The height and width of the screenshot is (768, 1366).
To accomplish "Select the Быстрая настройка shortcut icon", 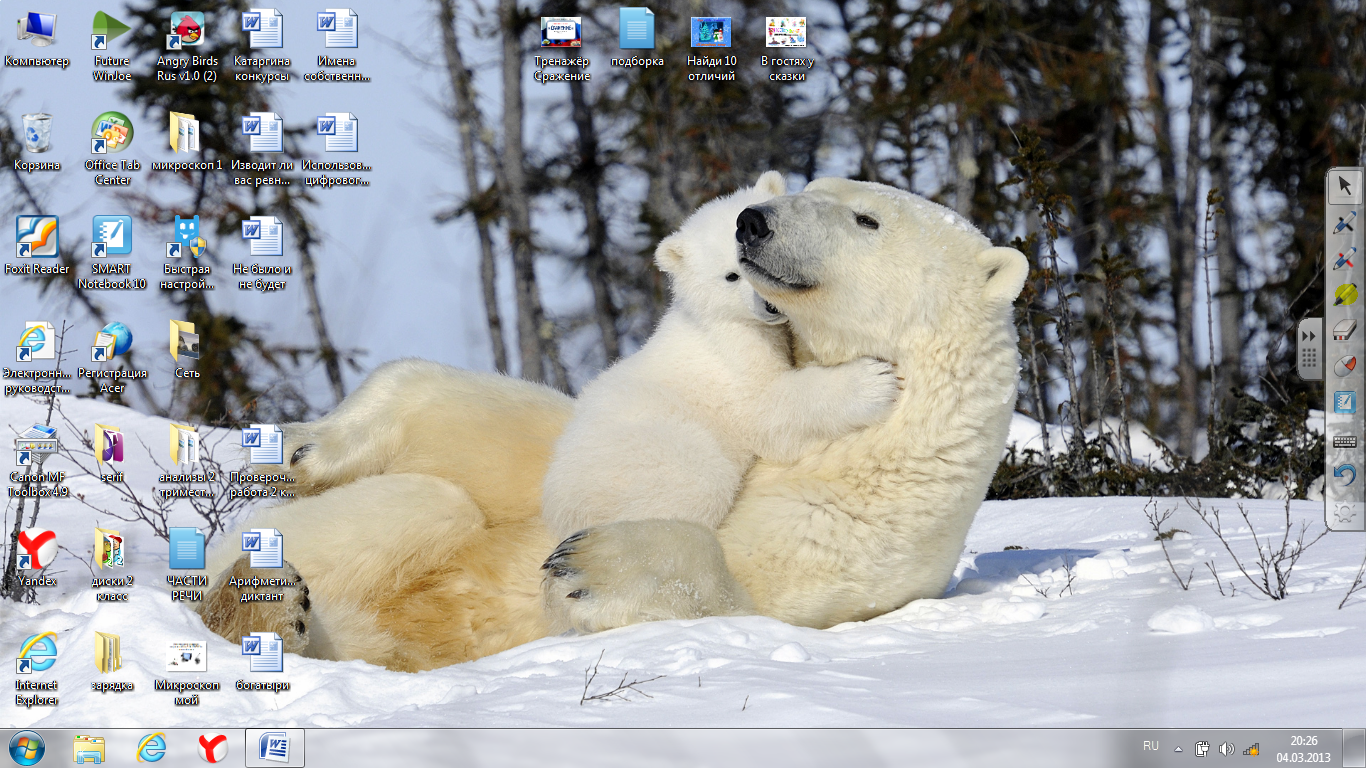I will pos(187,254).
